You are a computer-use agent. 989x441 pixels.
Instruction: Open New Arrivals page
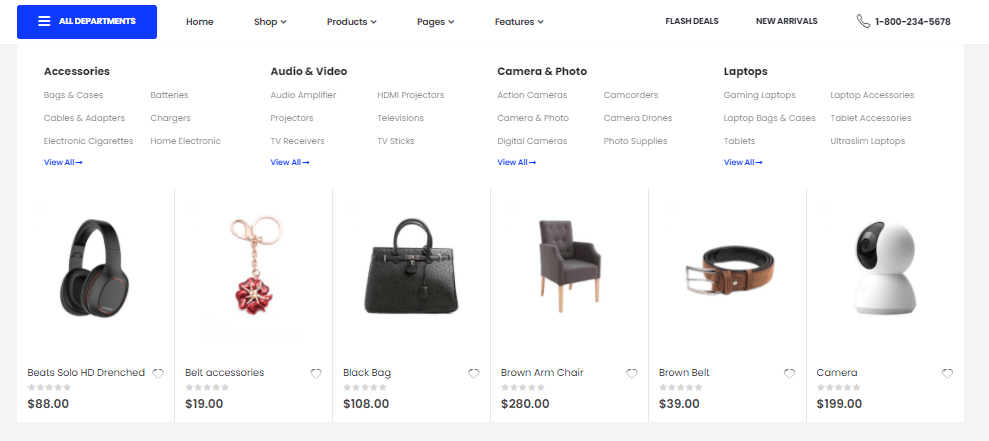coord(786,21)
